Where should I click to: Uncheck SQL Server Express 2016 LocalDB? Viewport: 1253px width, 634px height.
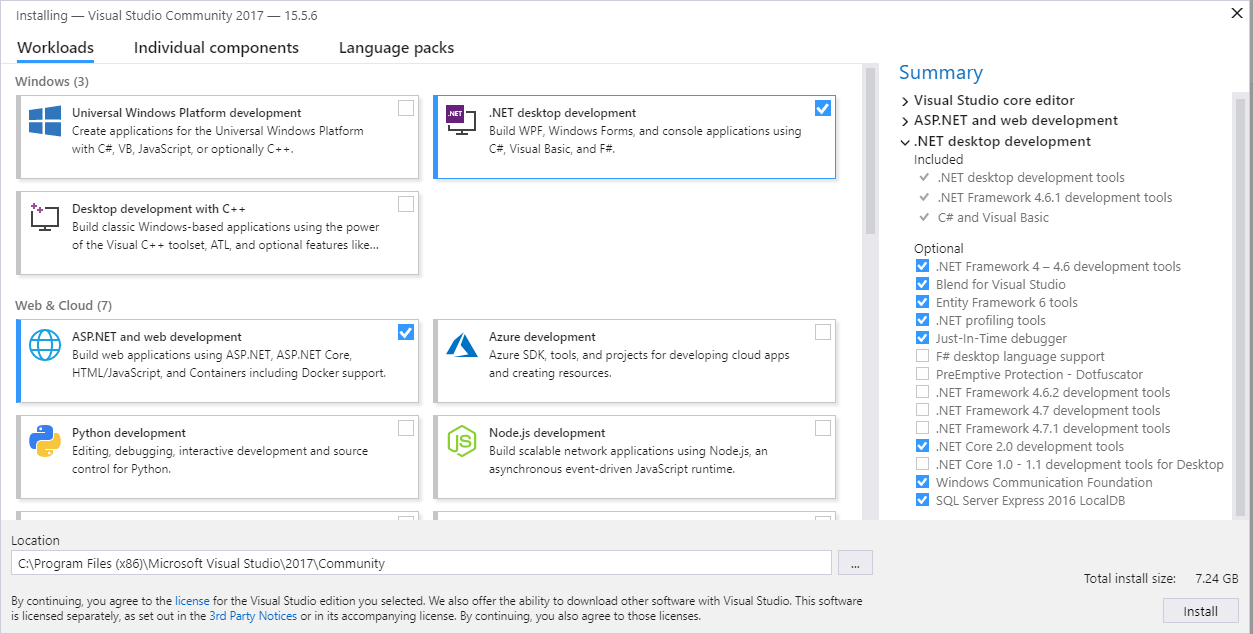tap(922, 501)
